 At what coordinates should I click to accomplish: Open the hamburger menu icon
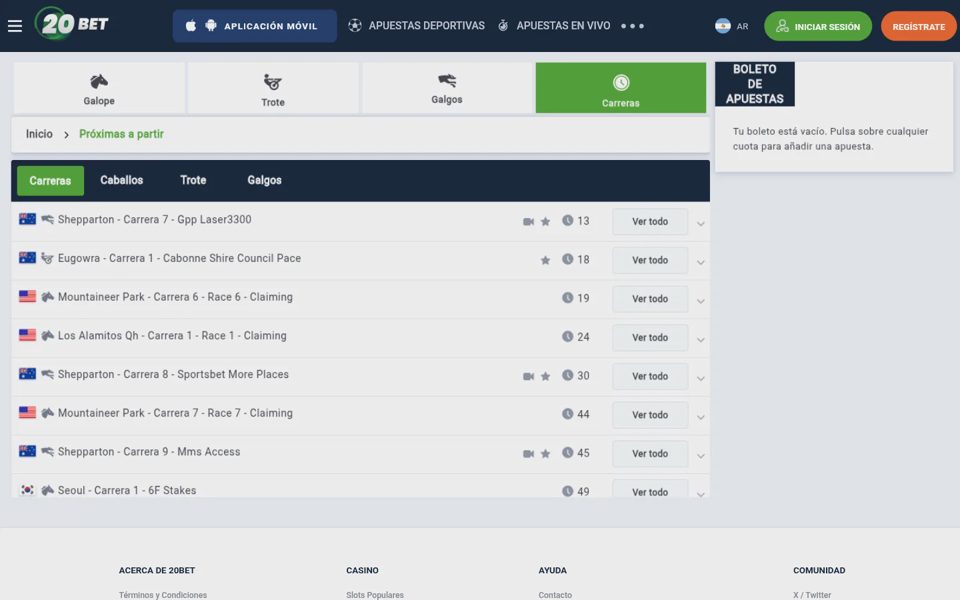click(15, 26)
